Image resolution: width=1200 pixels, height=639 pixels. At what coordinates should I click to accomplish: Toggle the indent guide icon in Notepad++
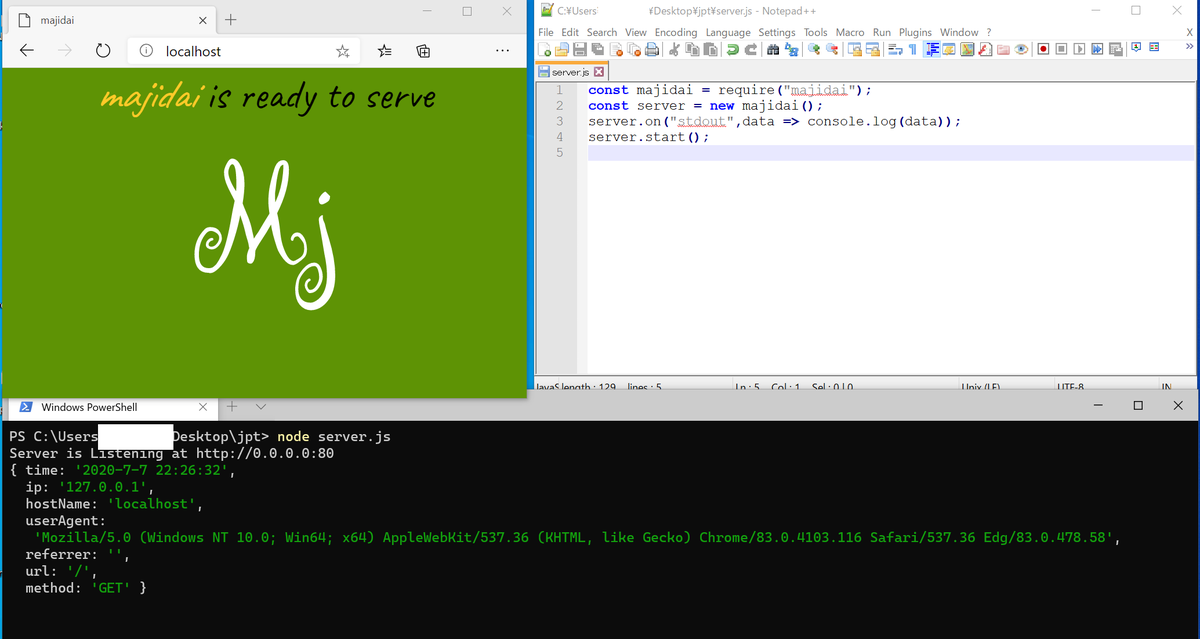pos(933,48)
